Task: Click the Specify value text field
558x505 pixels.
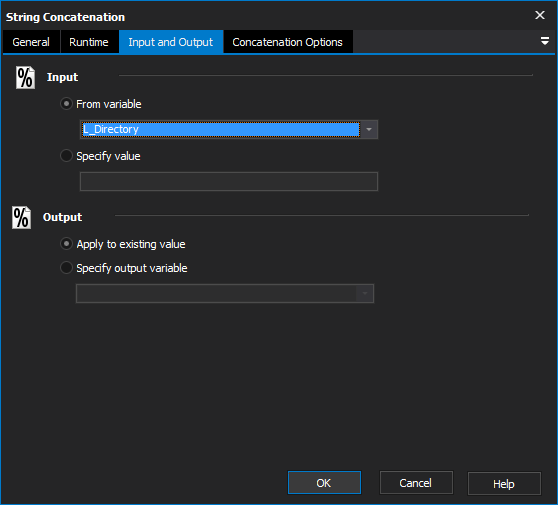Action: coord(229,182)
